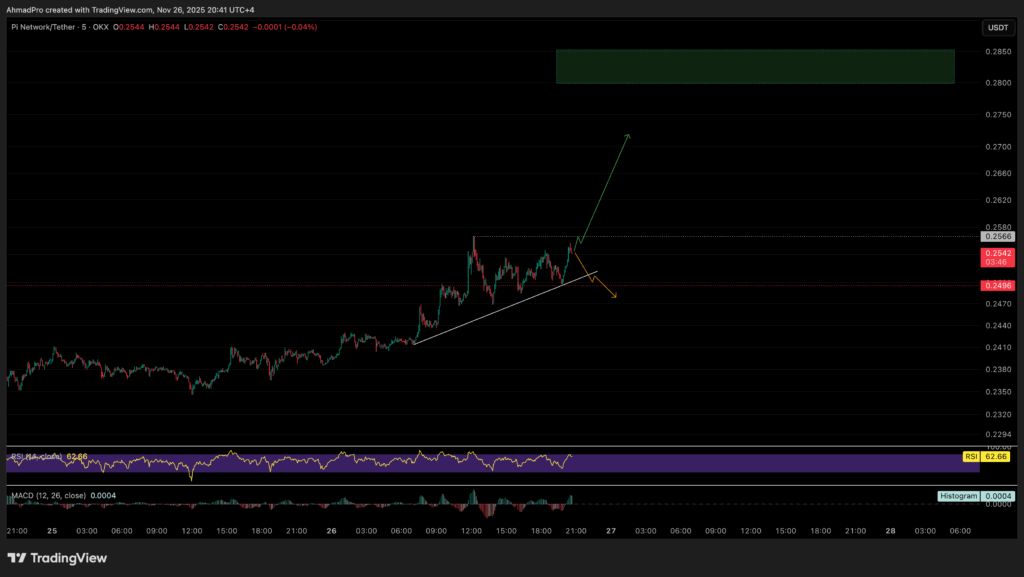
Task: Click the yellow RSI label tag
Action: click(x=969, y=456)
